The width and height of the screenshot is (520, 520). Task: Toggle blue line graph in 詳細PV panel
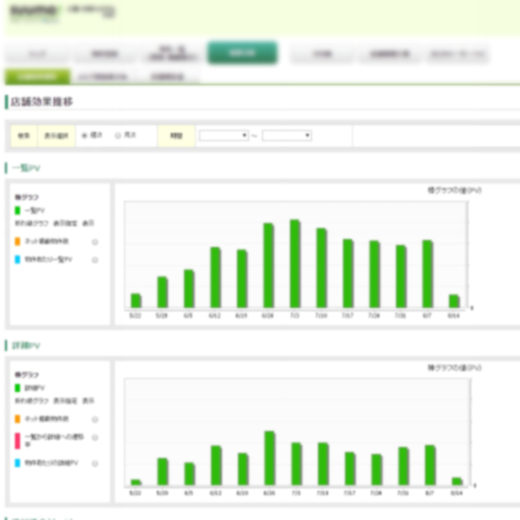pyautogui.click(x=95, y=463)
